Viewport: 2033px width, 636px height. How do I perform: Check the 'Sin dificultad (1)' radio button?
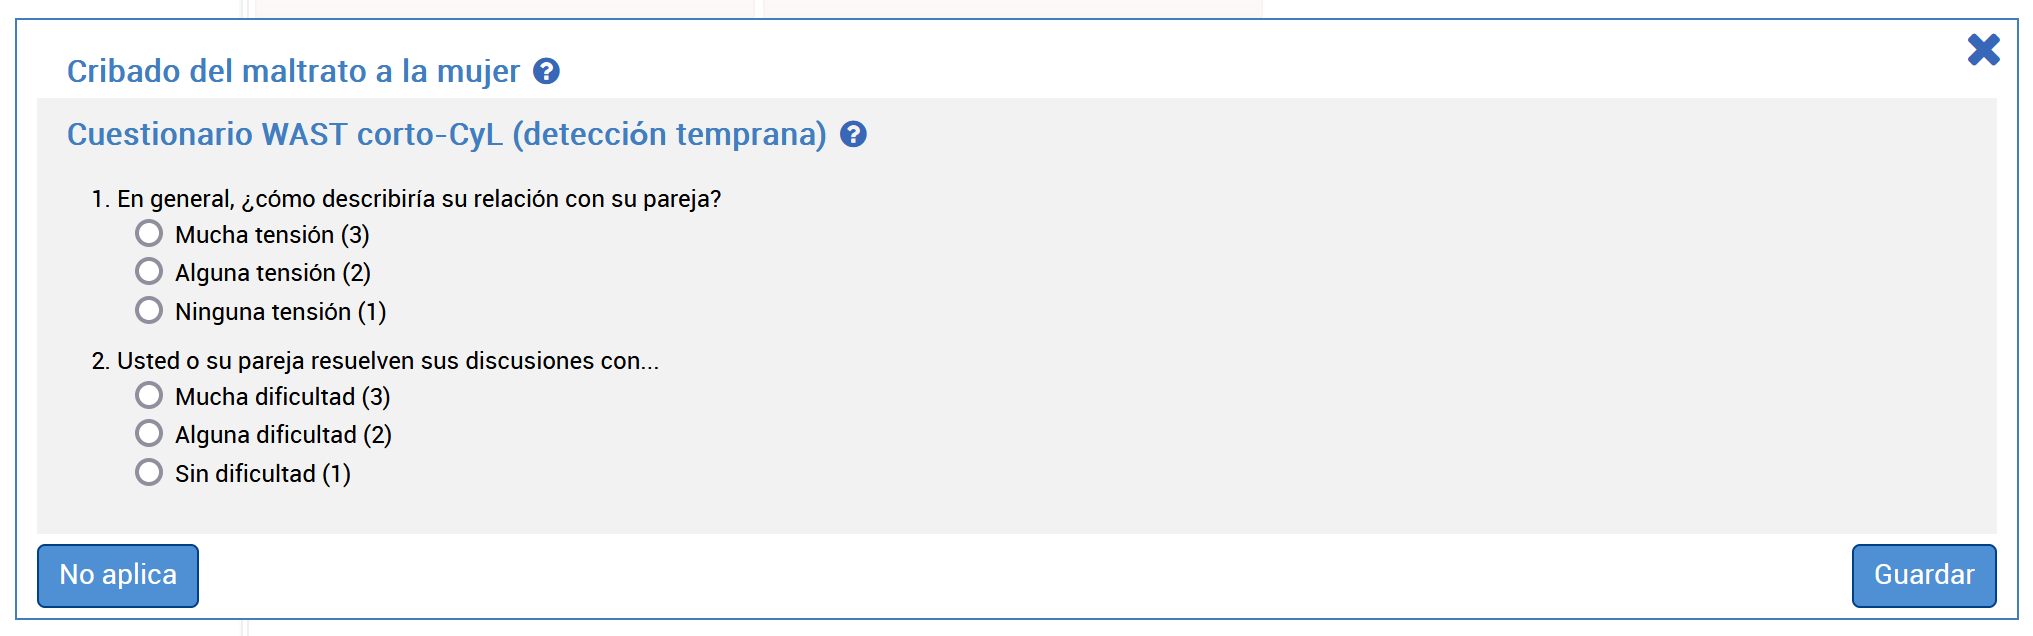(149, 473)
